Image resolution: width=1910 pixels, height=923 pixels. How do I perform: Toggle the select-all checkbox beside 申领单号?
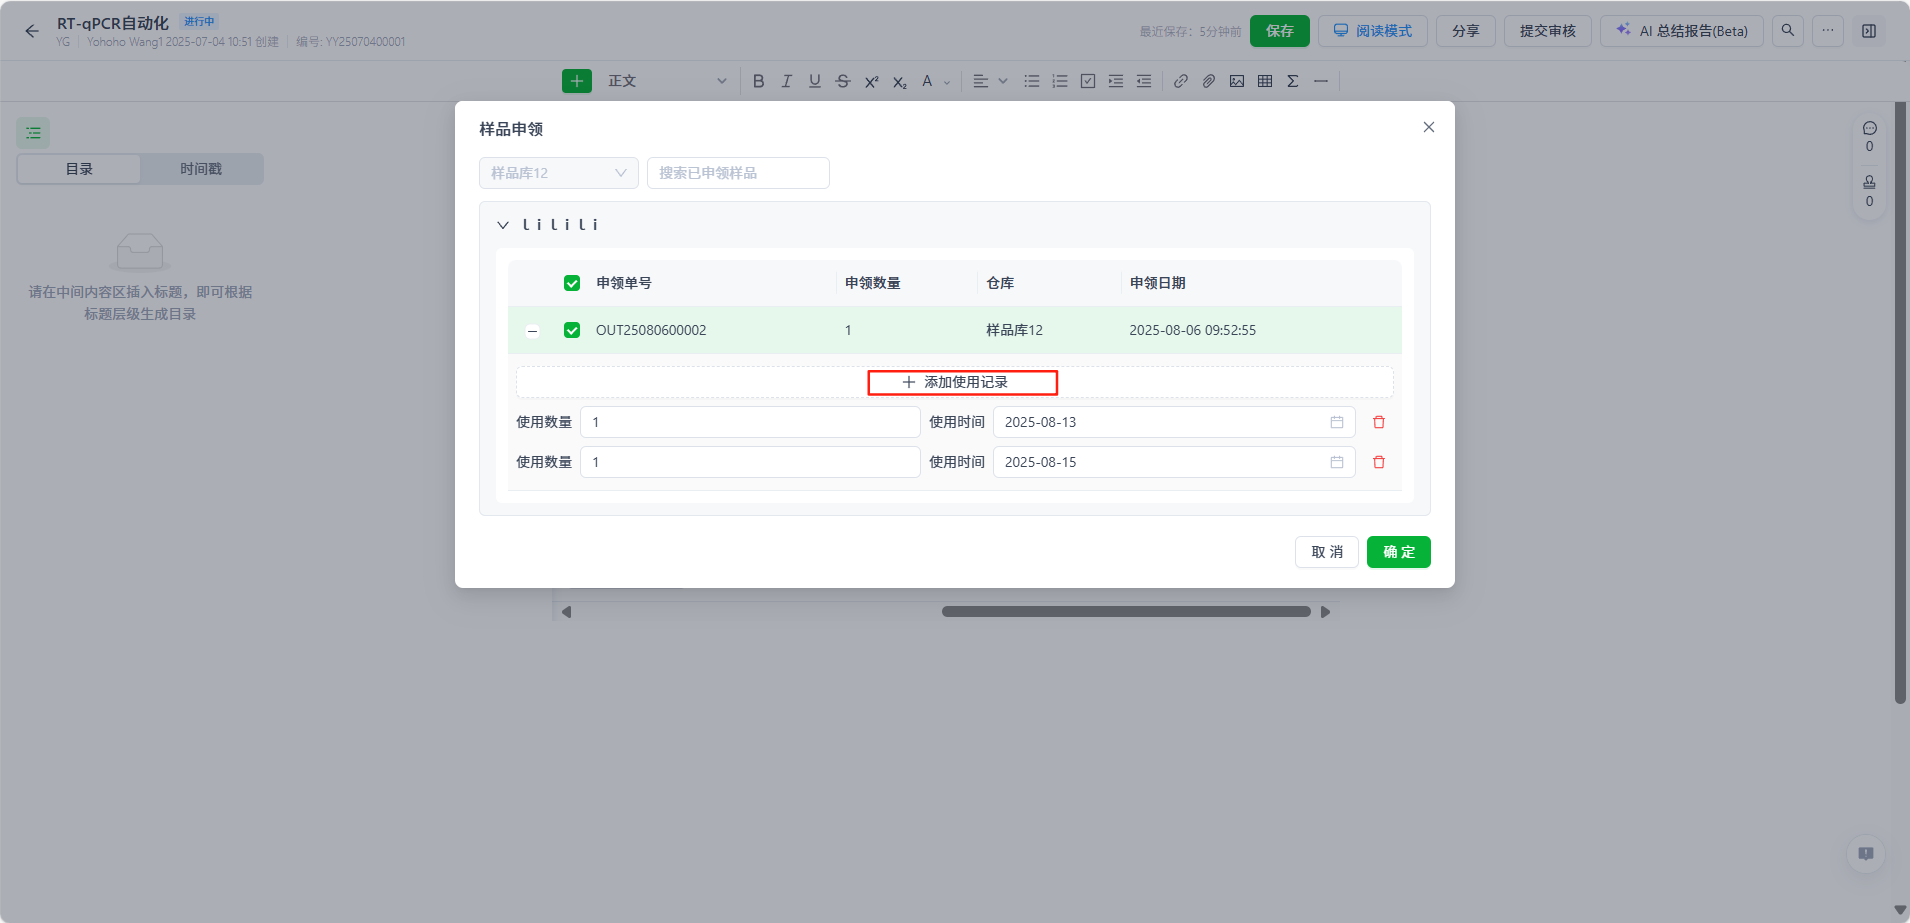pos(572,283)
